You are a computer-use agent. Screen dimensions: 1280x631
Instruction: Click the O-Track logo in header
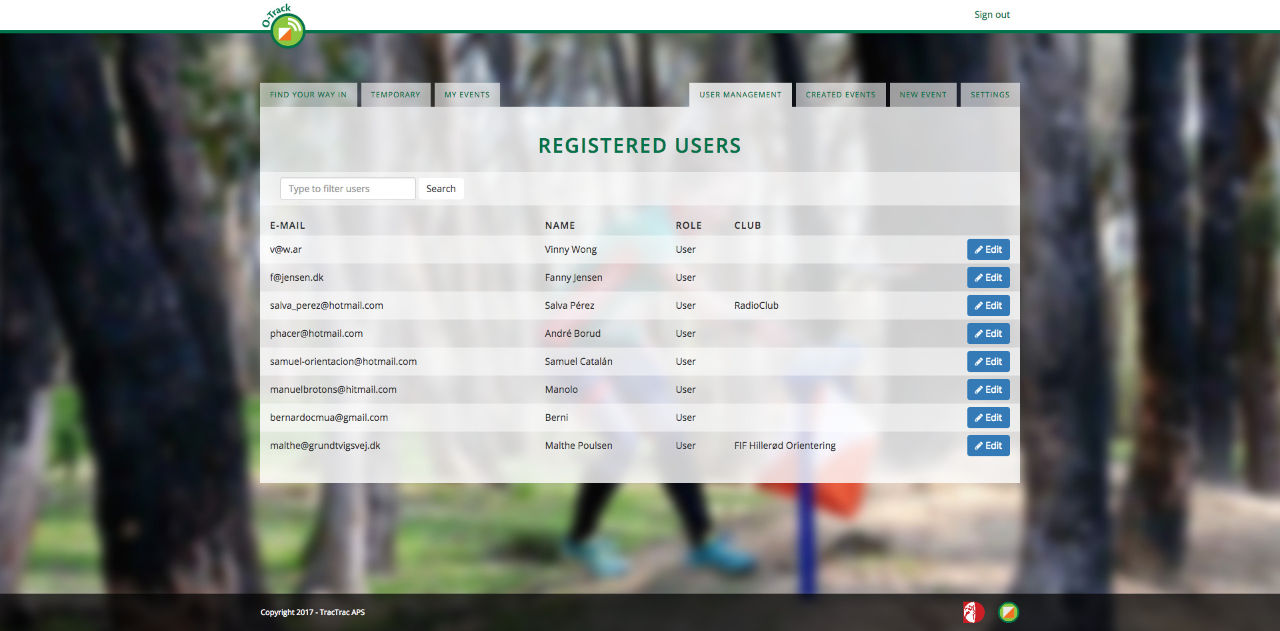click(x=285, y=26)
